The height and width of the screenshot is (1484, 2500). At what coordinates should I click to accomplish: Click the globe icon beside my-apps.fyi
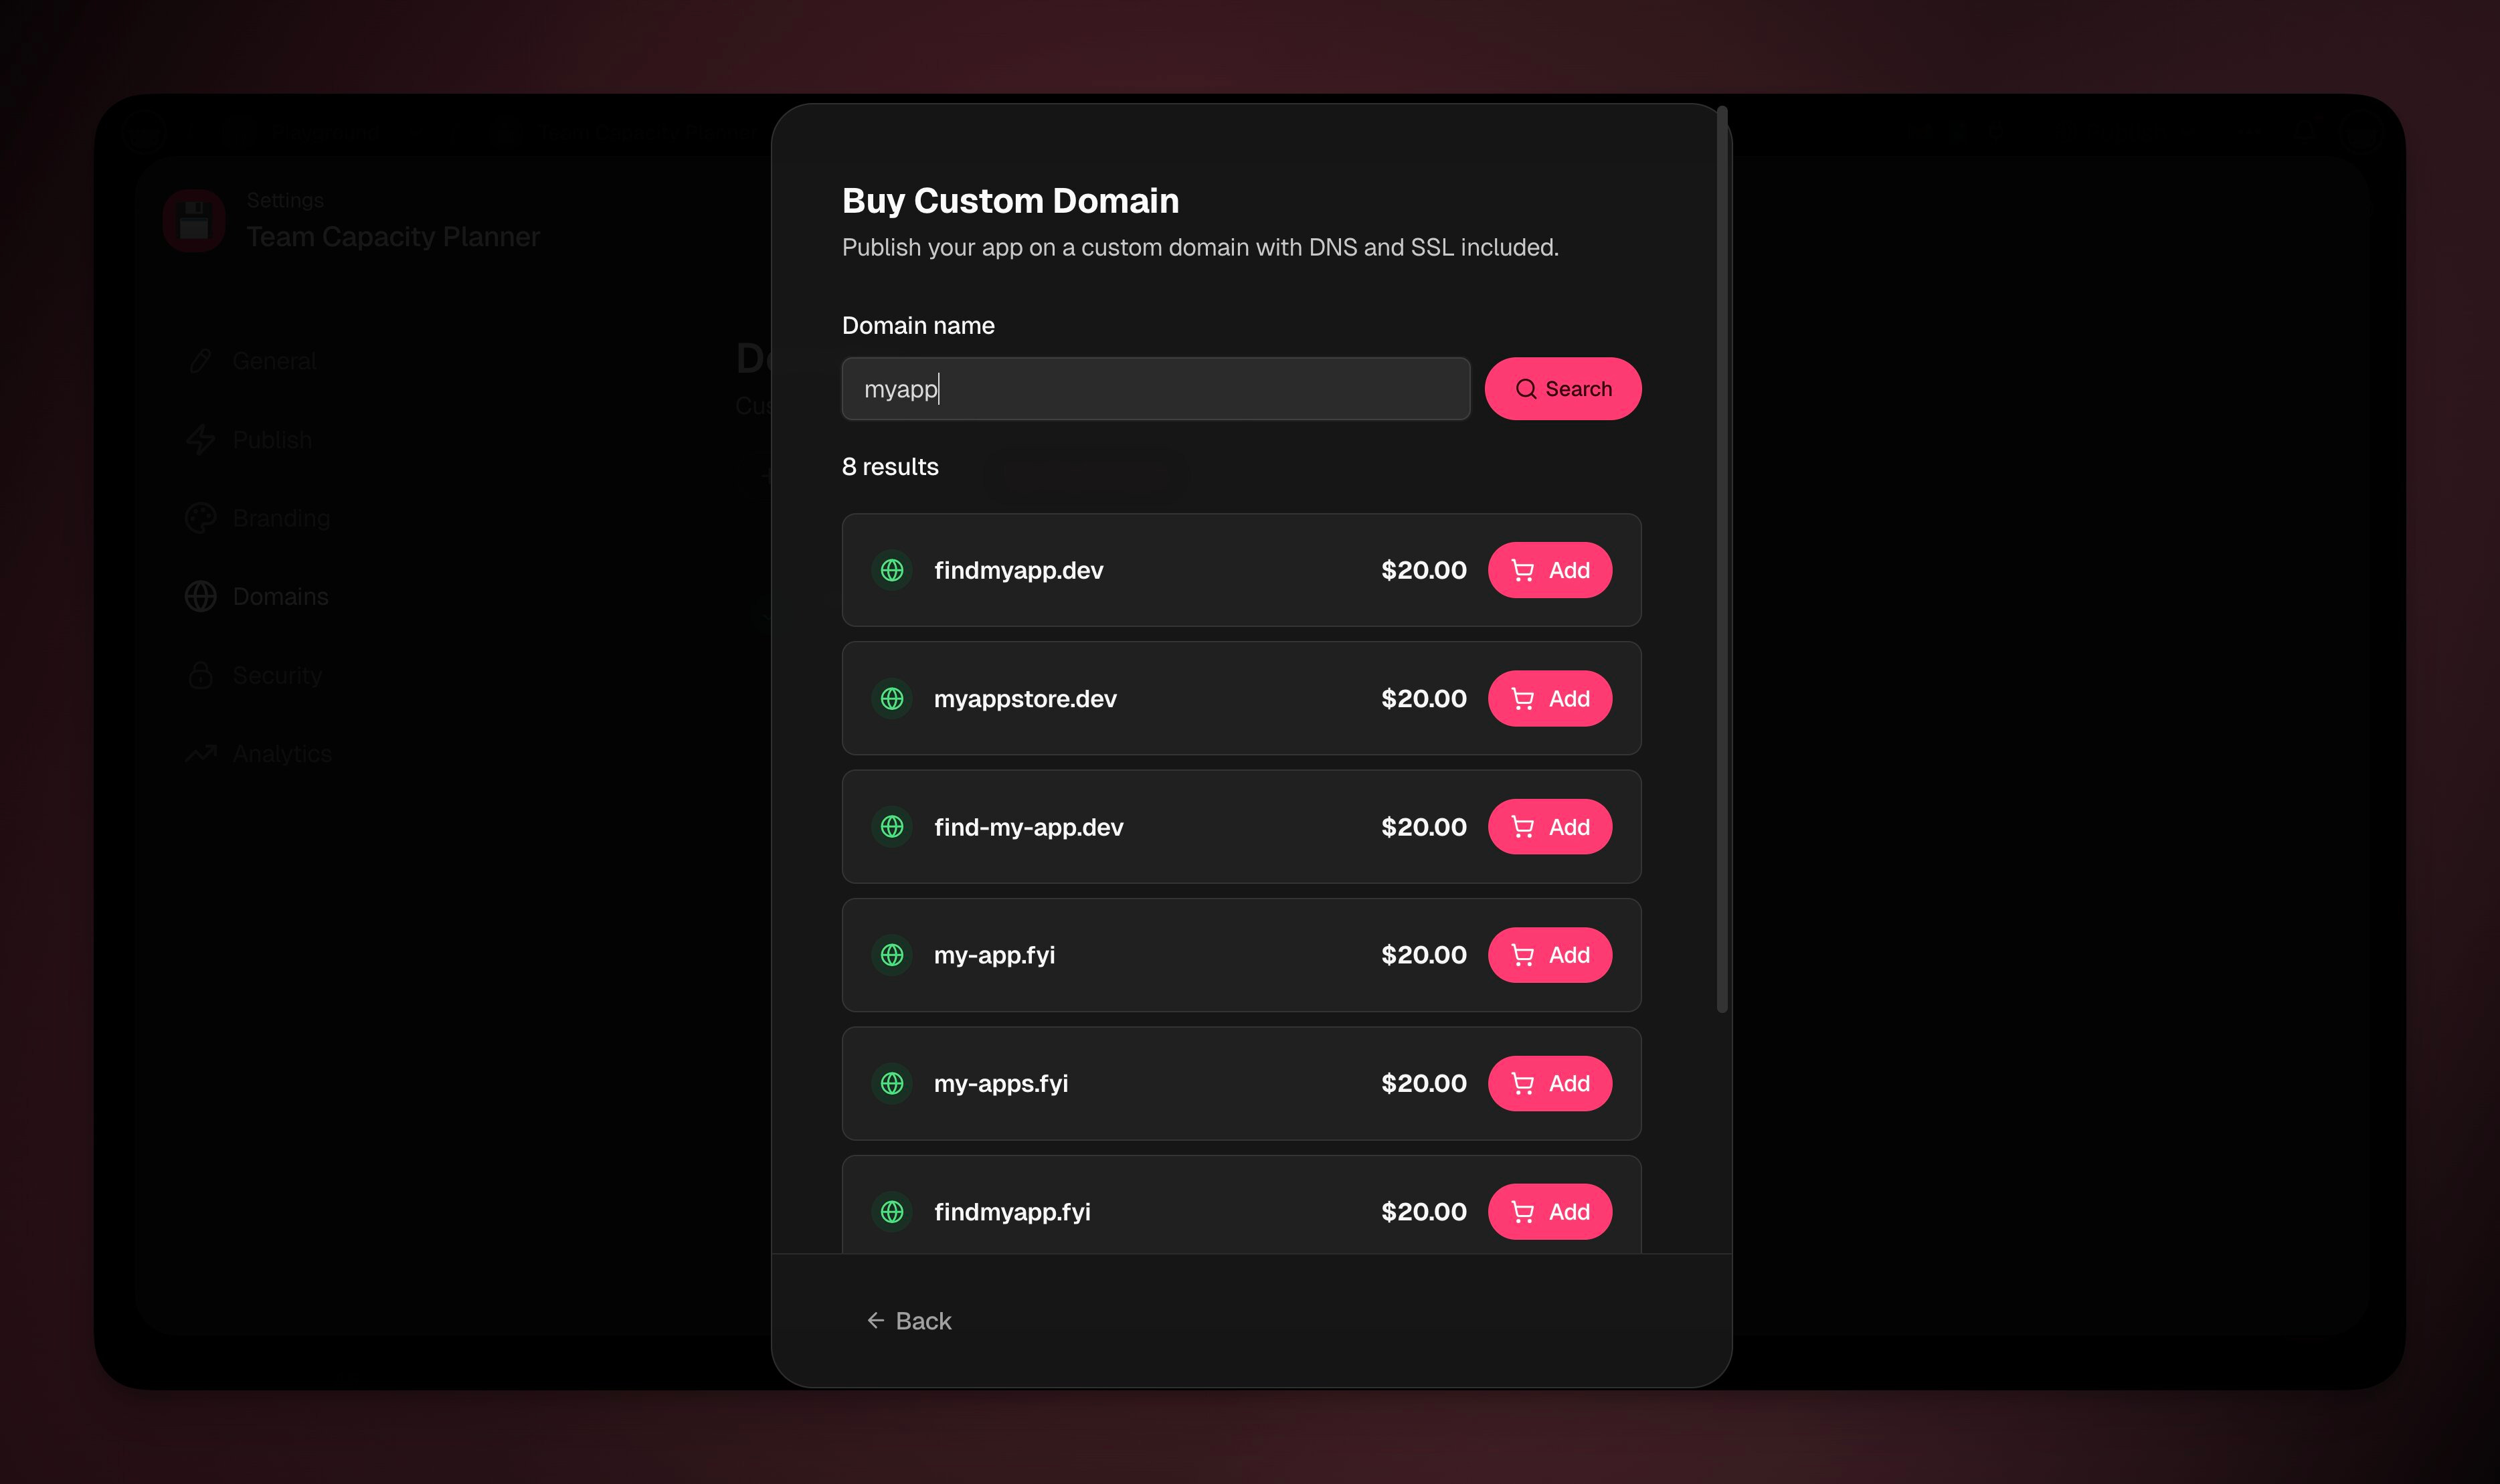click(x=892, y=1083)
